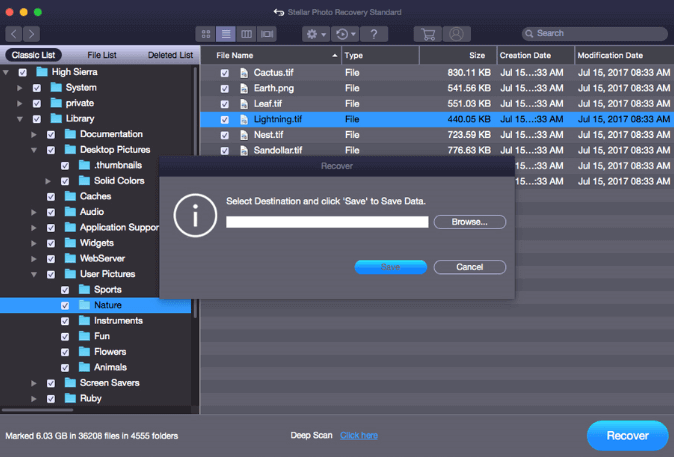Select the list view icon
674x457 pixels.
(x=226, y=34)
